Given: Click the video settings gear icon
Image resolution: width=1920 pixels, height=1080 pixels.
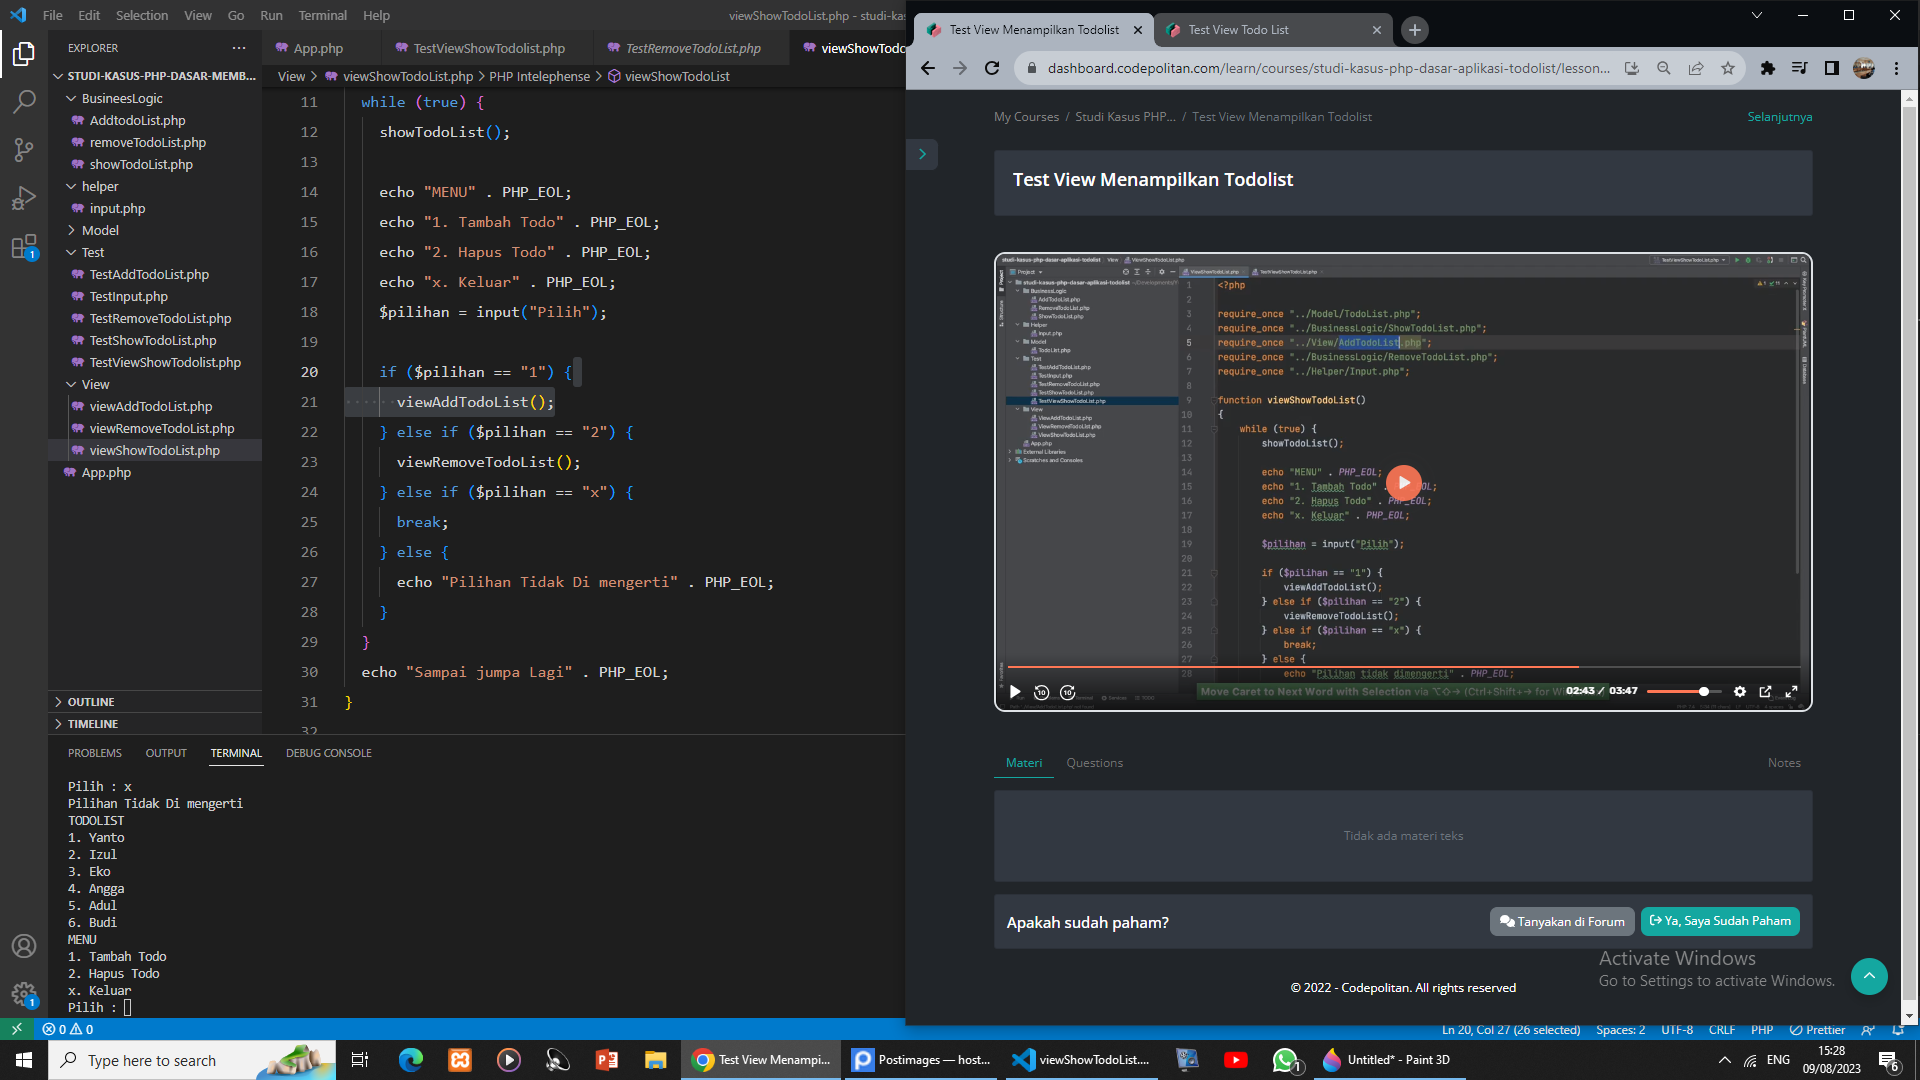Looking at the screenshot, I should click(x=1740, y=692).
